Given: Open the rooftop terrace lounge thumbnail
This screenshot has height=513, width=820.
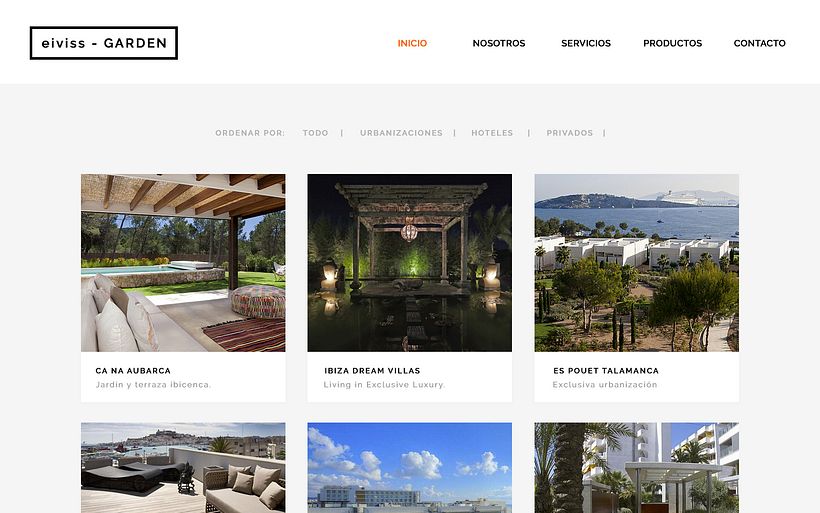Looking at the screenshot, I should click(x=183, y=468).
